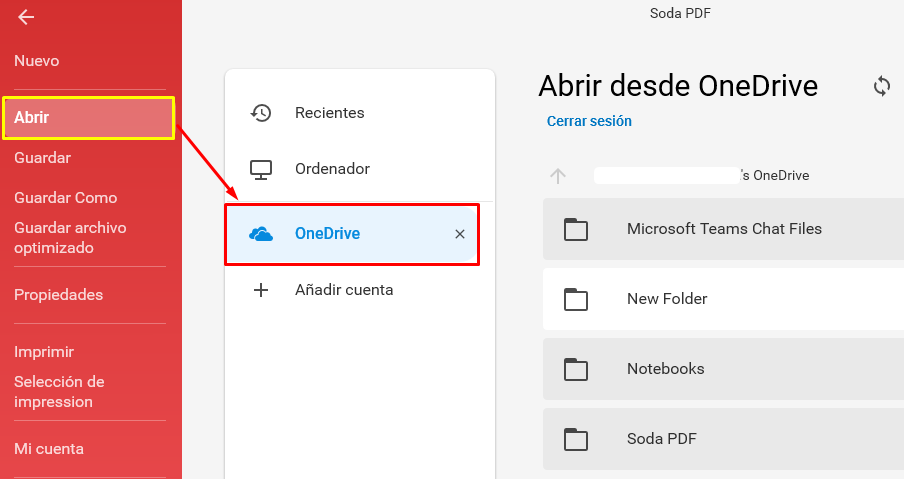The width and height of the screenshot is (904, 479).
Task: Click the back arrow icon
Action: tap(26, 17)
